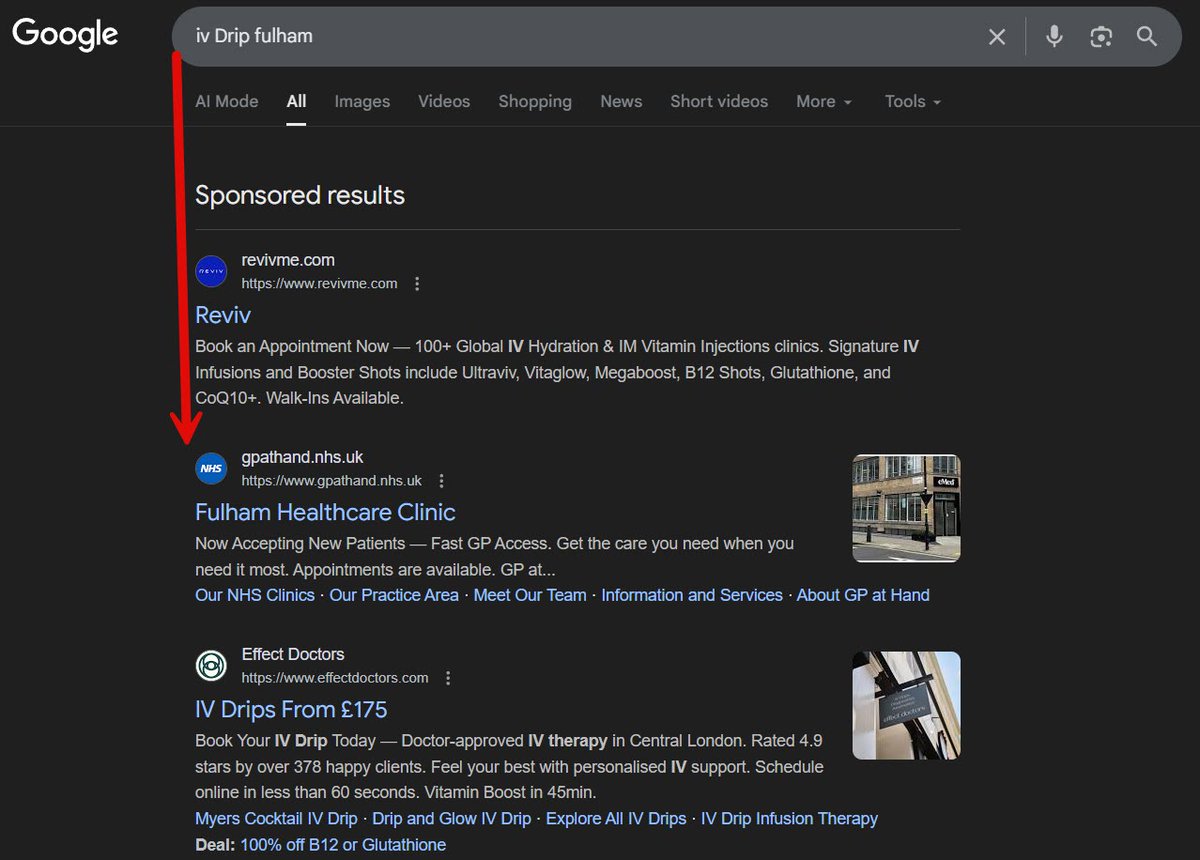Open the Reviv ad title link

click(x=223, y=315)
